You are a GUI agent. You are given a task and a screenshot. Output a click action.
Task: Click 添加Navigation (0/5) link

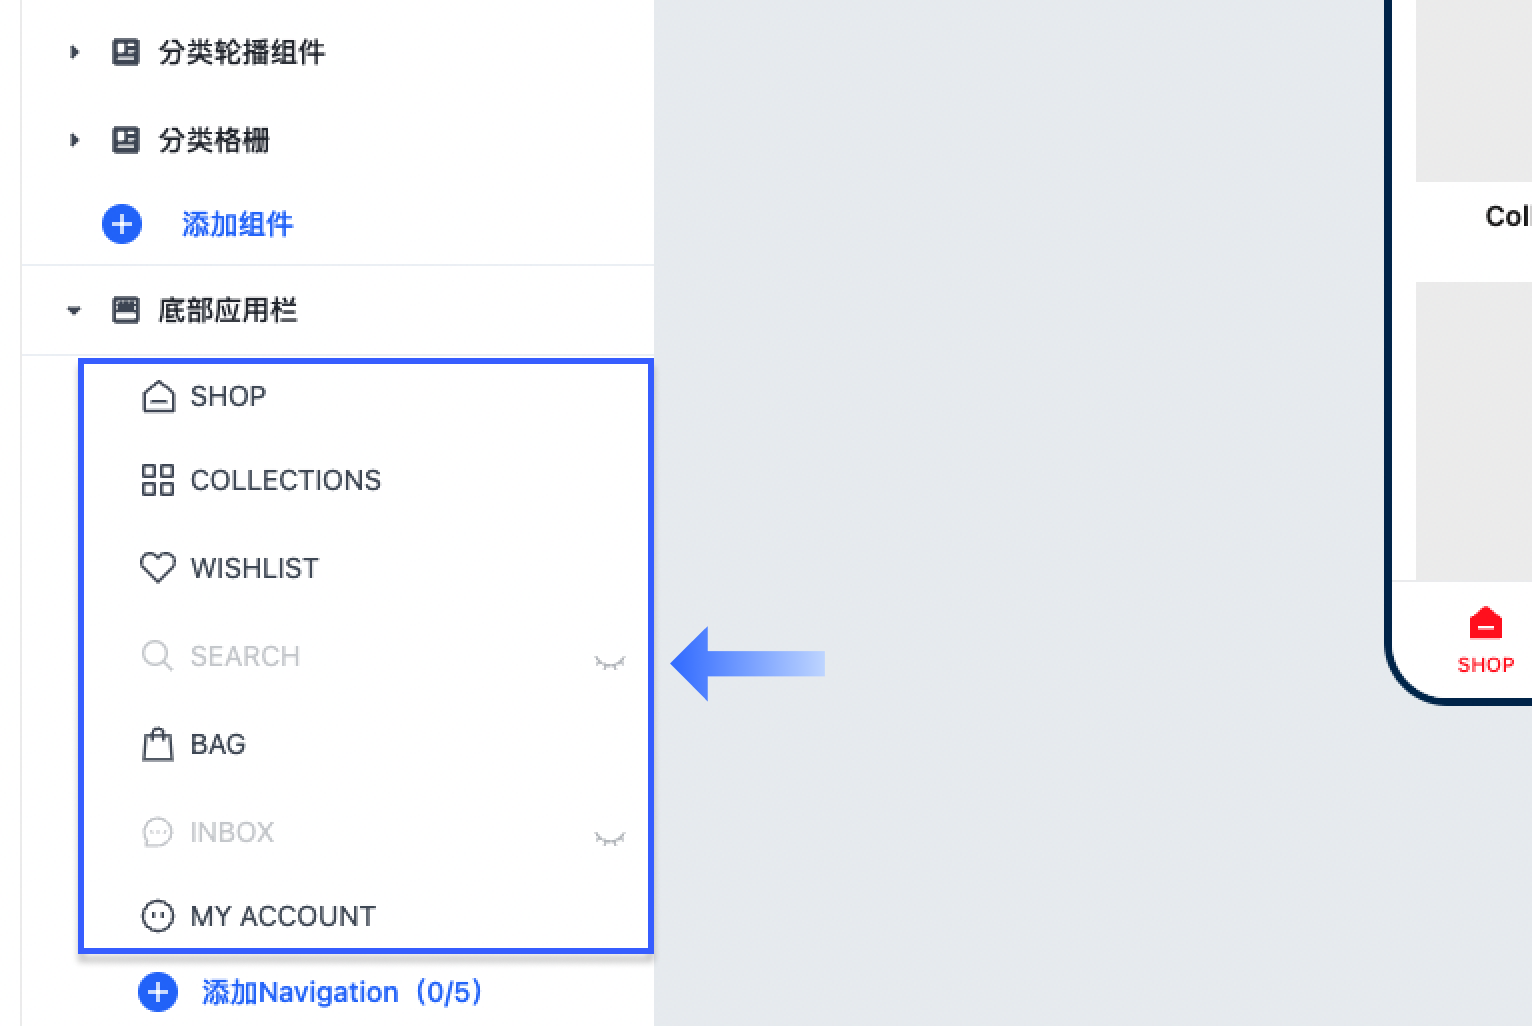343,992
